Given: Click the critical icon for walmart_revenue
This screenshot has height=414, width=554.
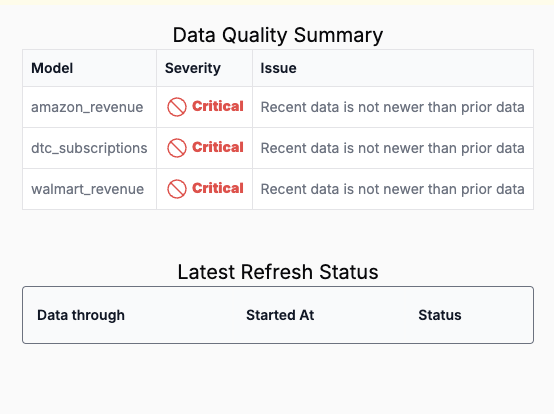Looking at the screenshot, I should coord(177,189).
